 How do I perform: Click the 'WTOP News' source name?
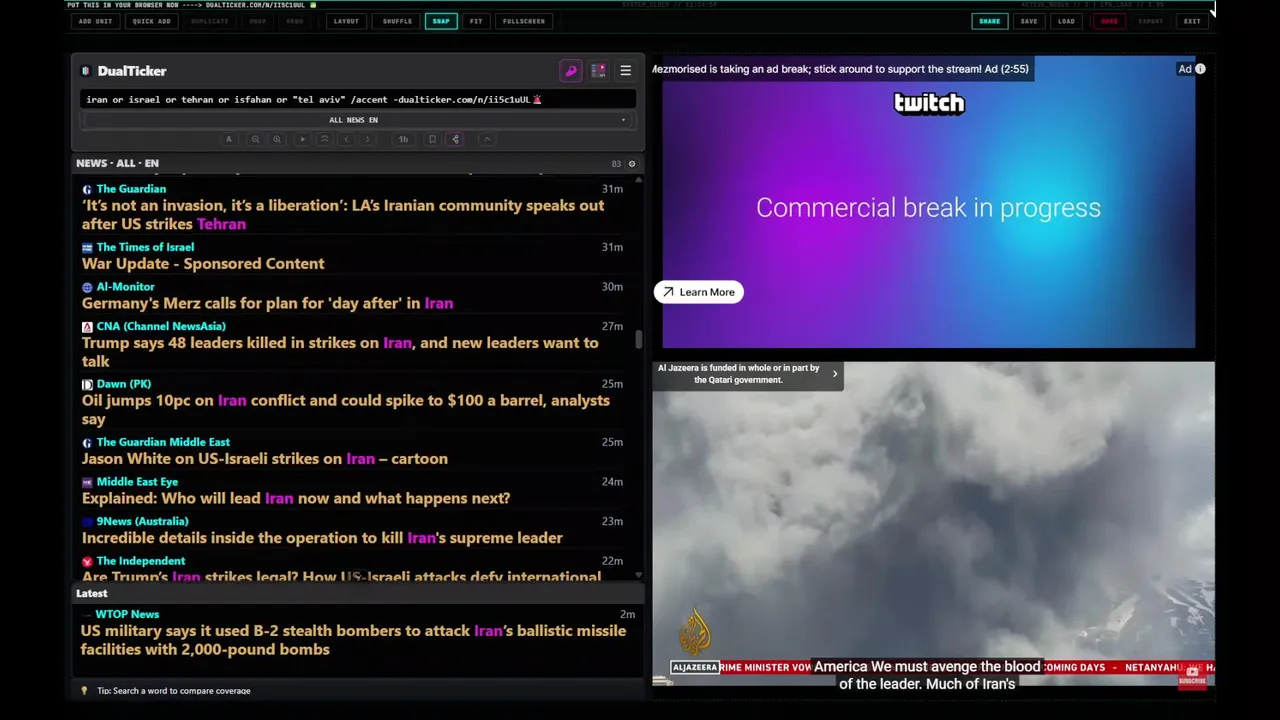pyautogui.click(x=127, y=614)
